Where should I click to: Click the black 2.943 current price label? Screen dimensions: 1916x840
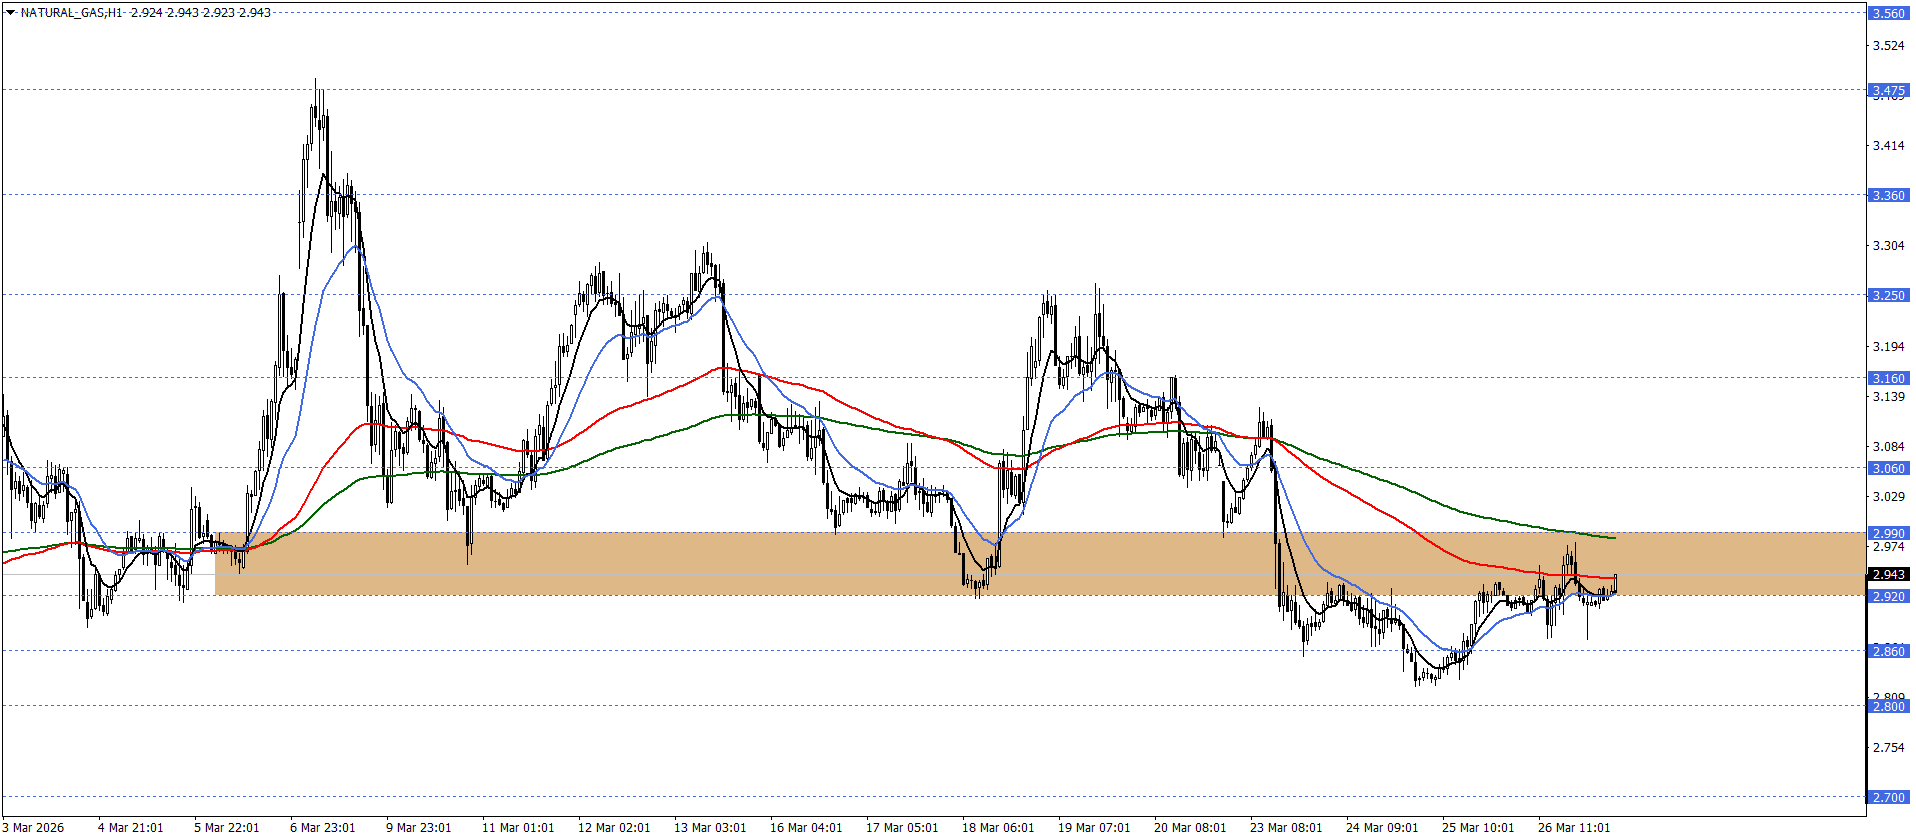[x=1888, y=574]
